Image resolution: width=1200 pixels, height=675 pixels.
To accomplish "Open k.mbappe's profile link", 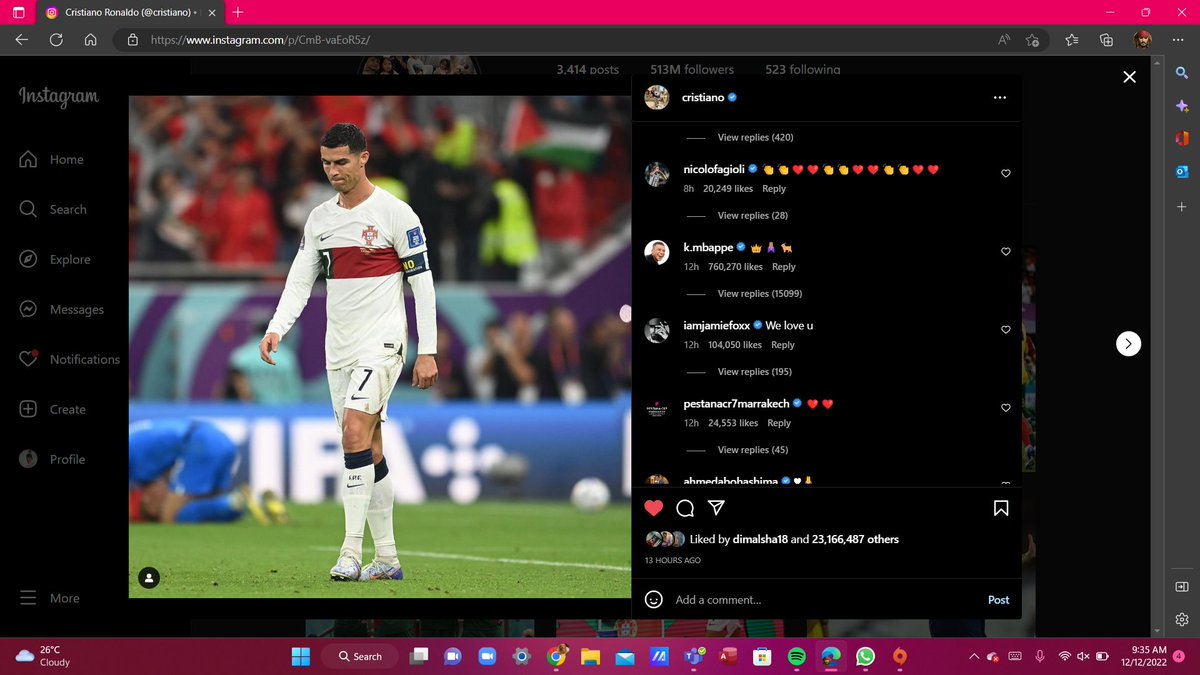I will (708, 247).
